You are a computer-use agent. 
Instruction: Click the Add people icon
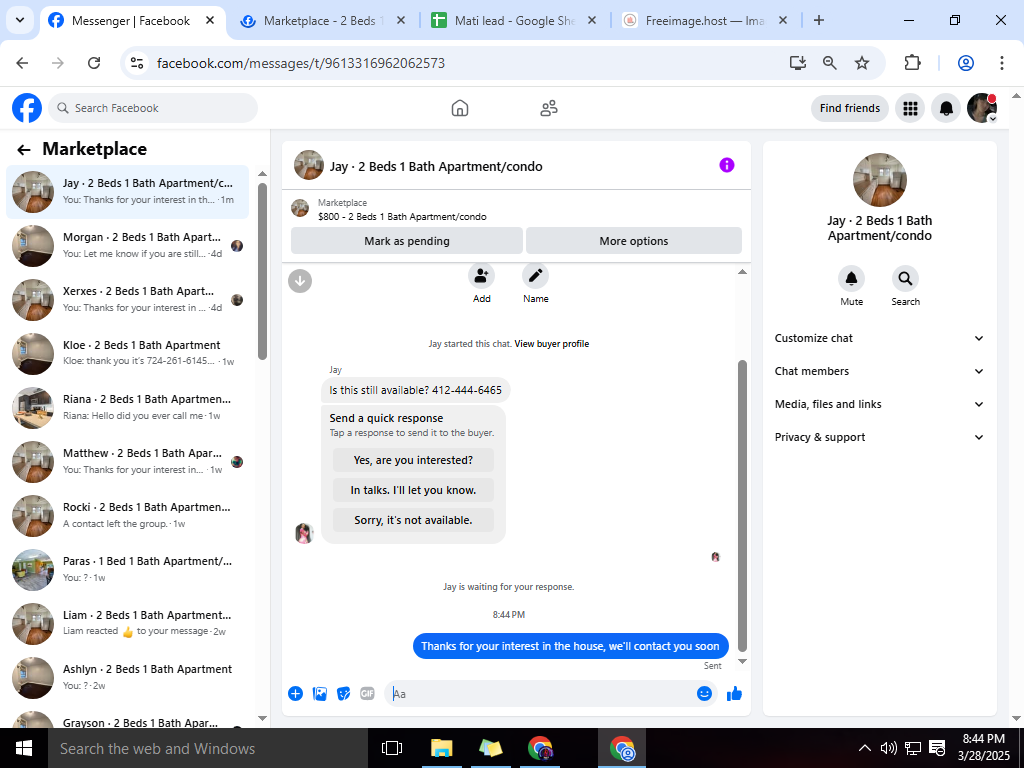pyautogui.click(x=481, y=276)
